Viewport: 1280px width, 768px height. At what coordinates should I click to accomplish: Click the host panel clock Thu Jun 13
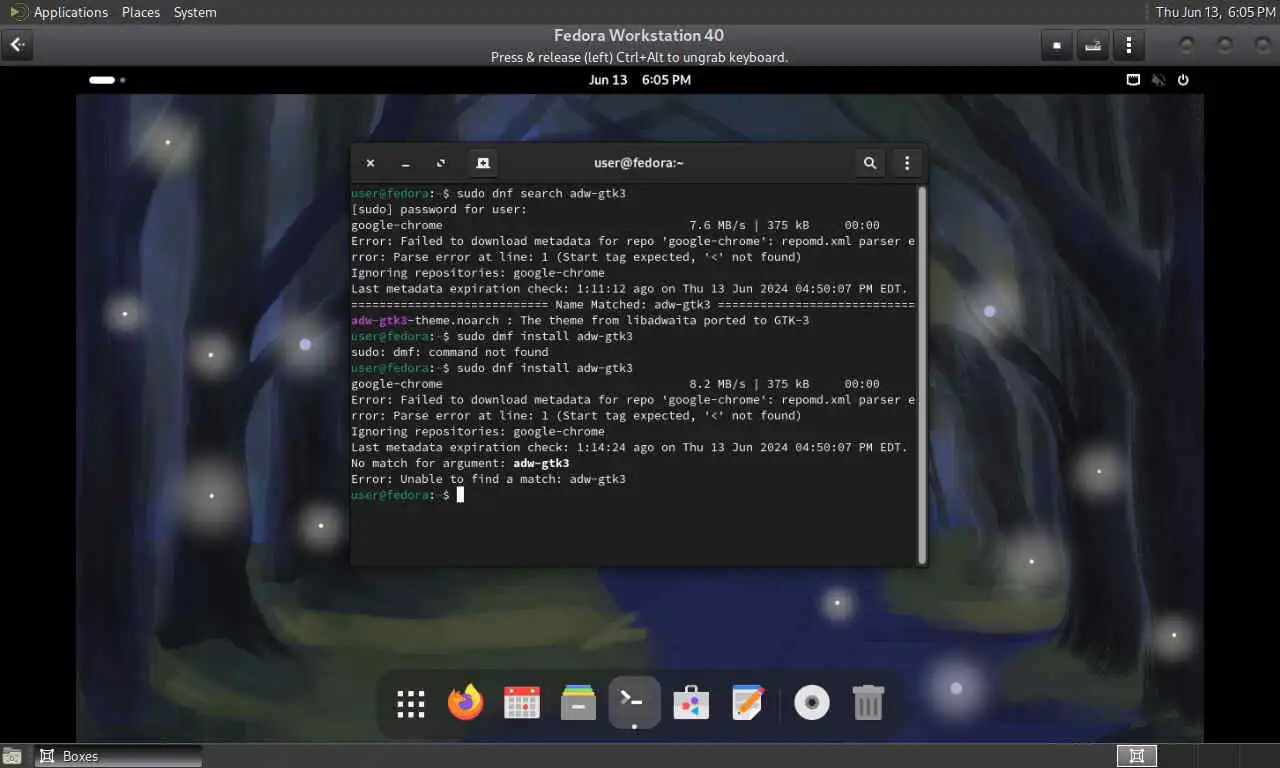tap(1215, 12)
